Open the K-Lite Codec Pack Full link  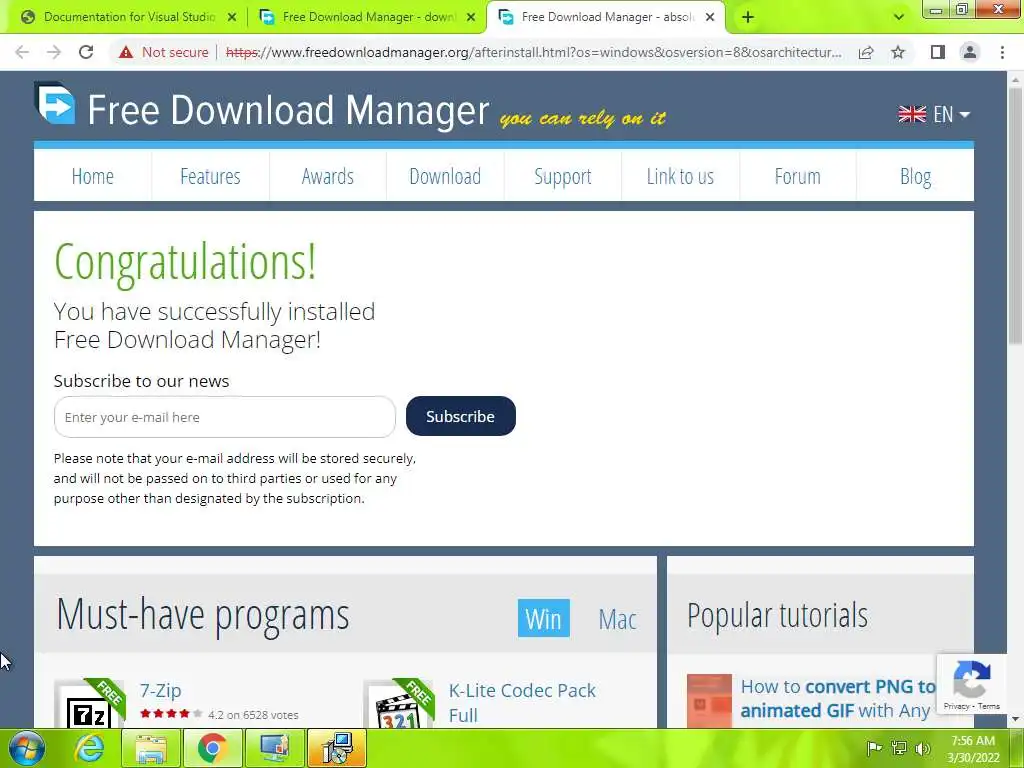click(522, 703)
